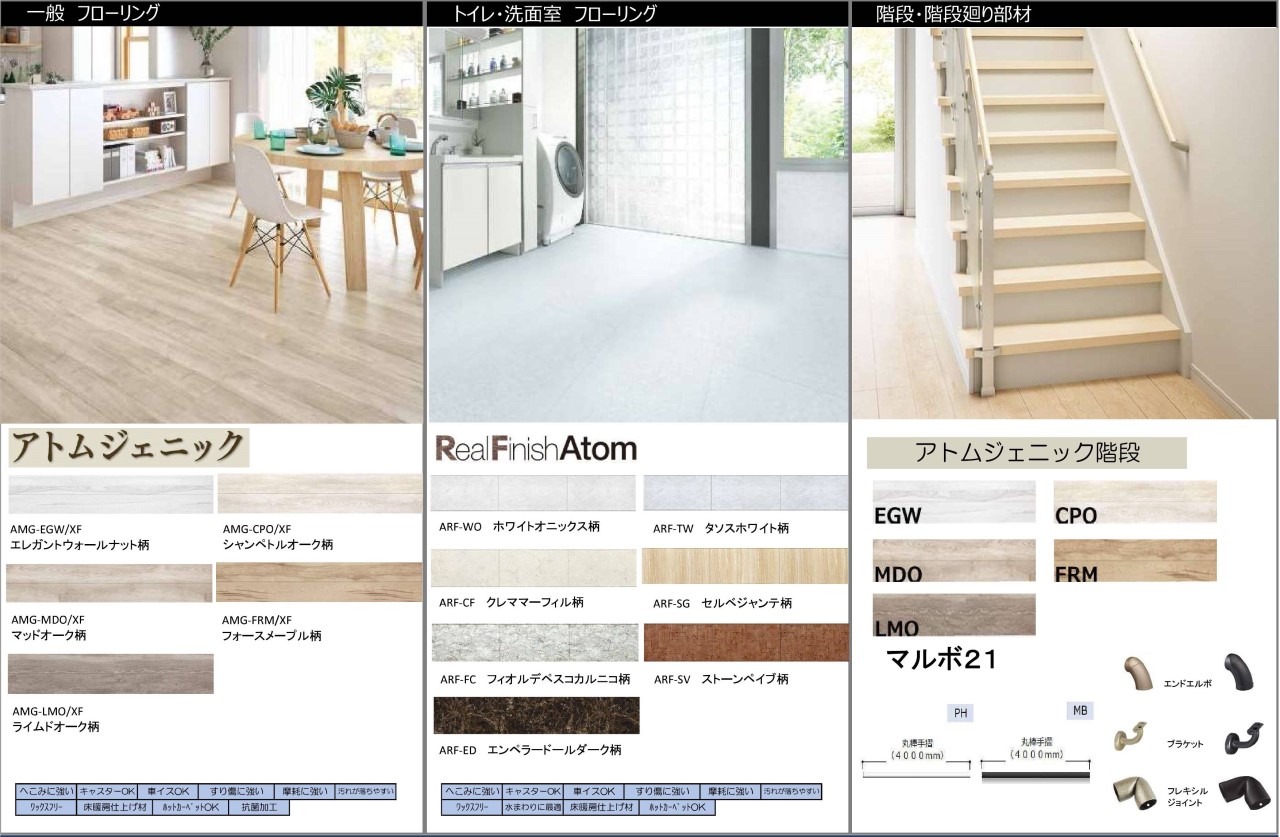This screenshot has height=837, width=1280.
Task: Click the フレキシルジョイント part label
Action: [1186, 797]
